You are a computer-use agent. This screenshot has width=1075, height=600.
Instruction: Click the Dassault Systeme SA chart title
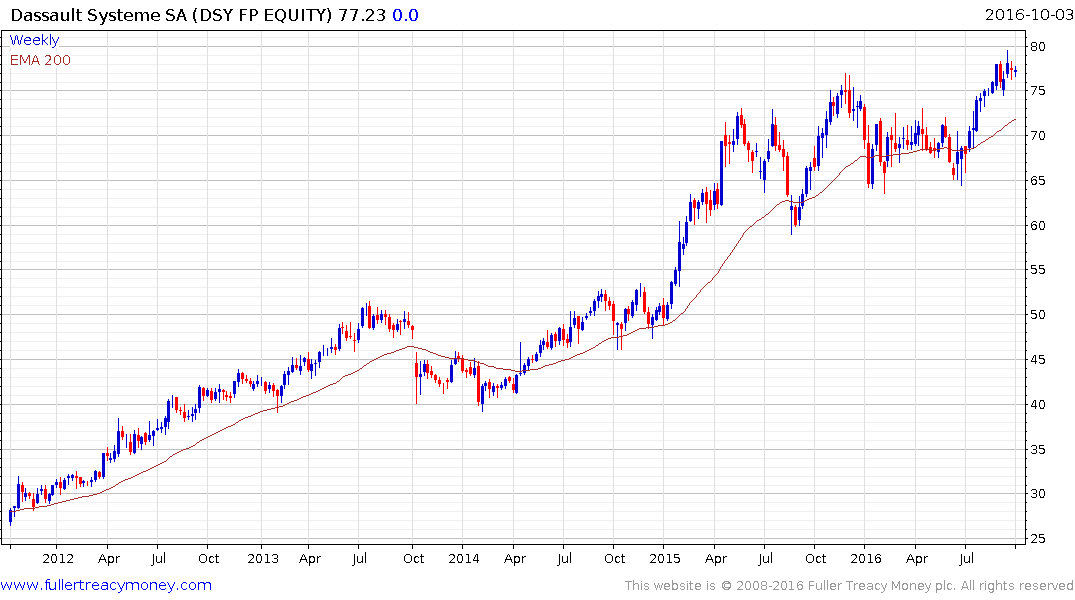[171, 15]
